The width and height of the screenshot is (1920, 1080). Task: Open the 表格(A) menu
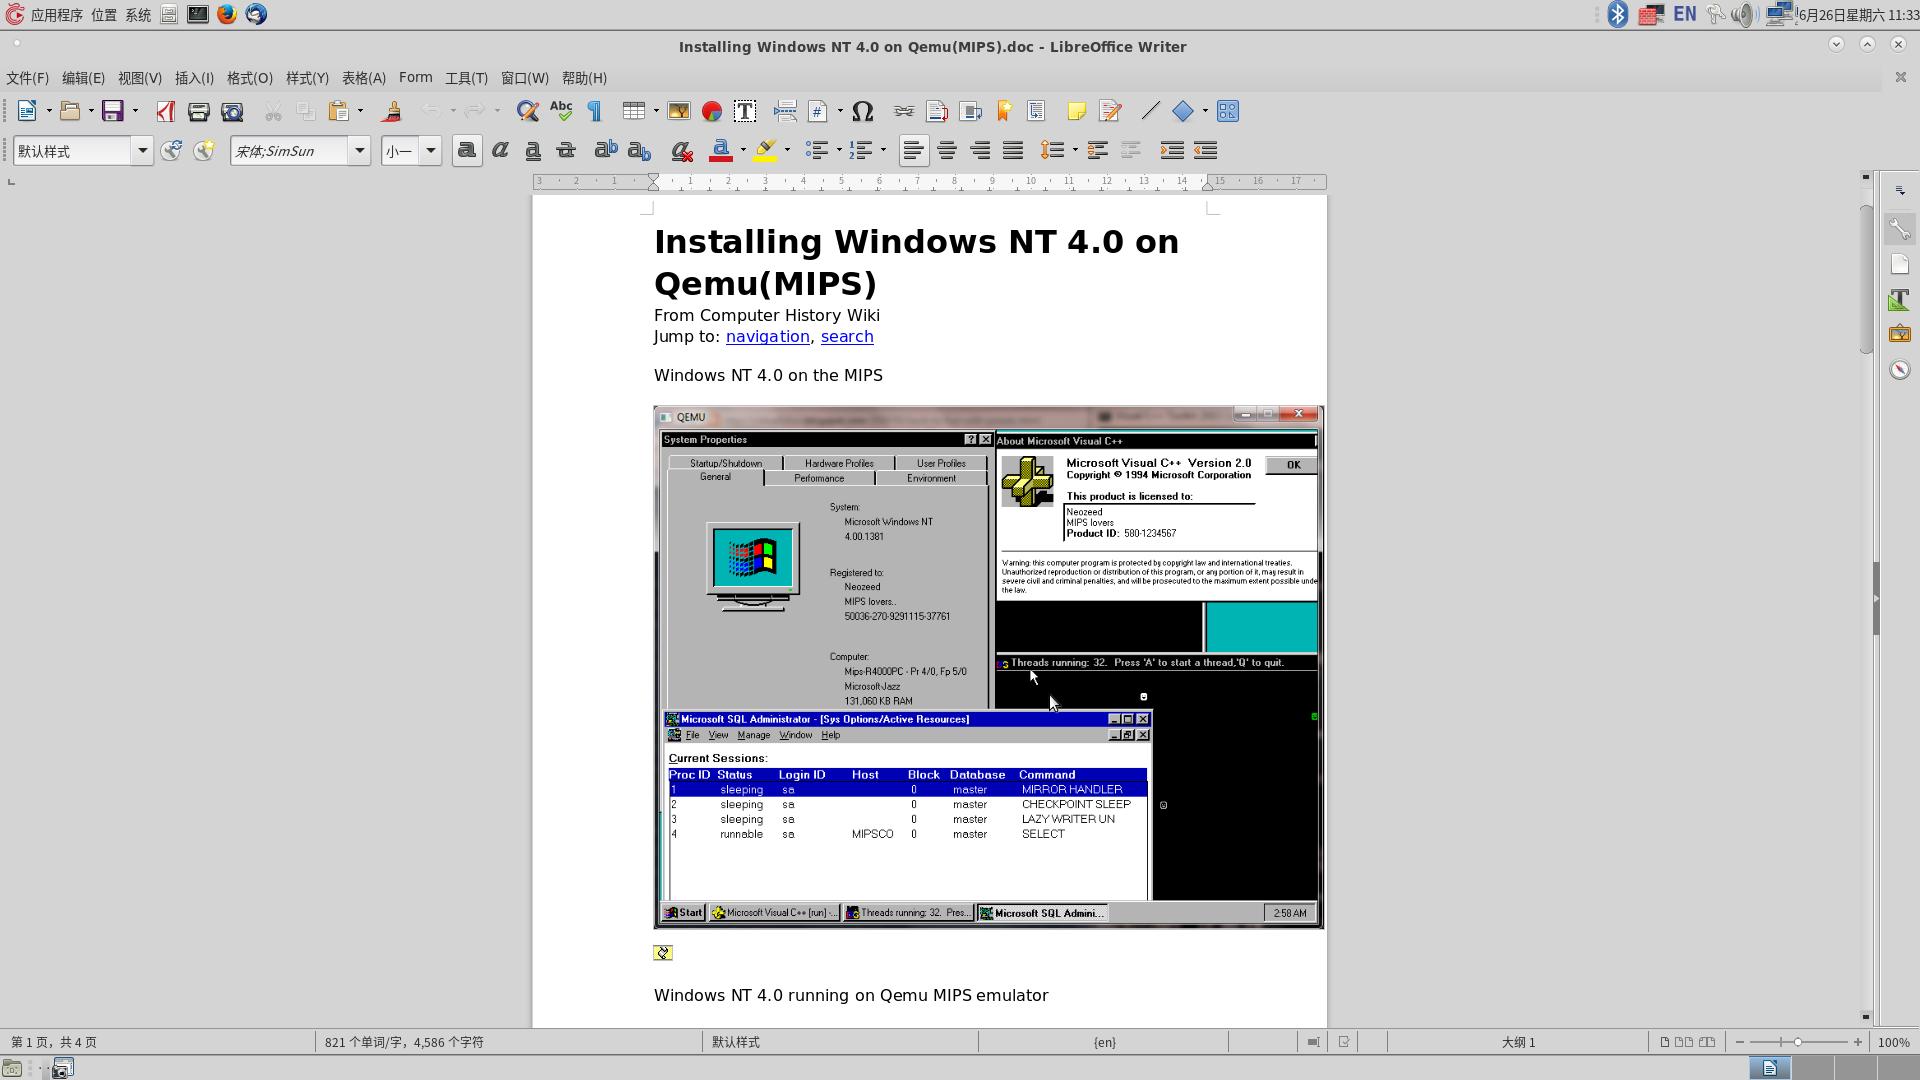(363, 78)
